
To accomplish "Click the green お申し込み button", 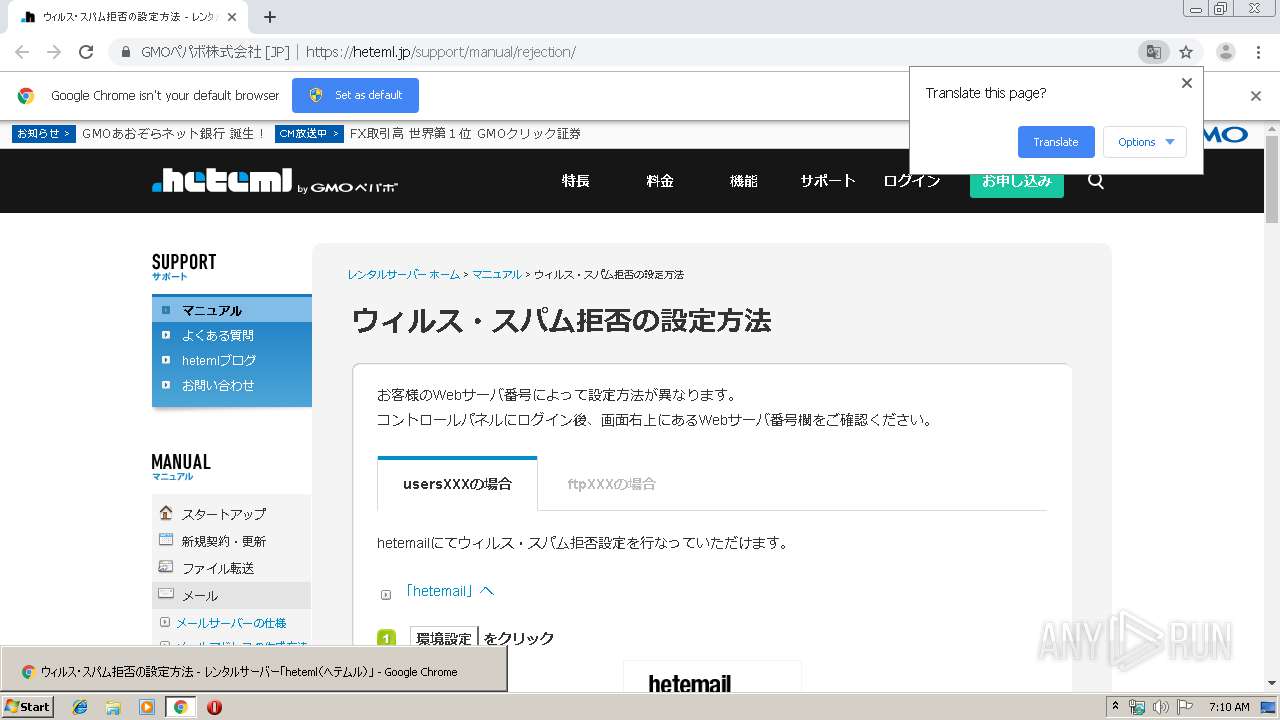I will (x=1017, y=181).
